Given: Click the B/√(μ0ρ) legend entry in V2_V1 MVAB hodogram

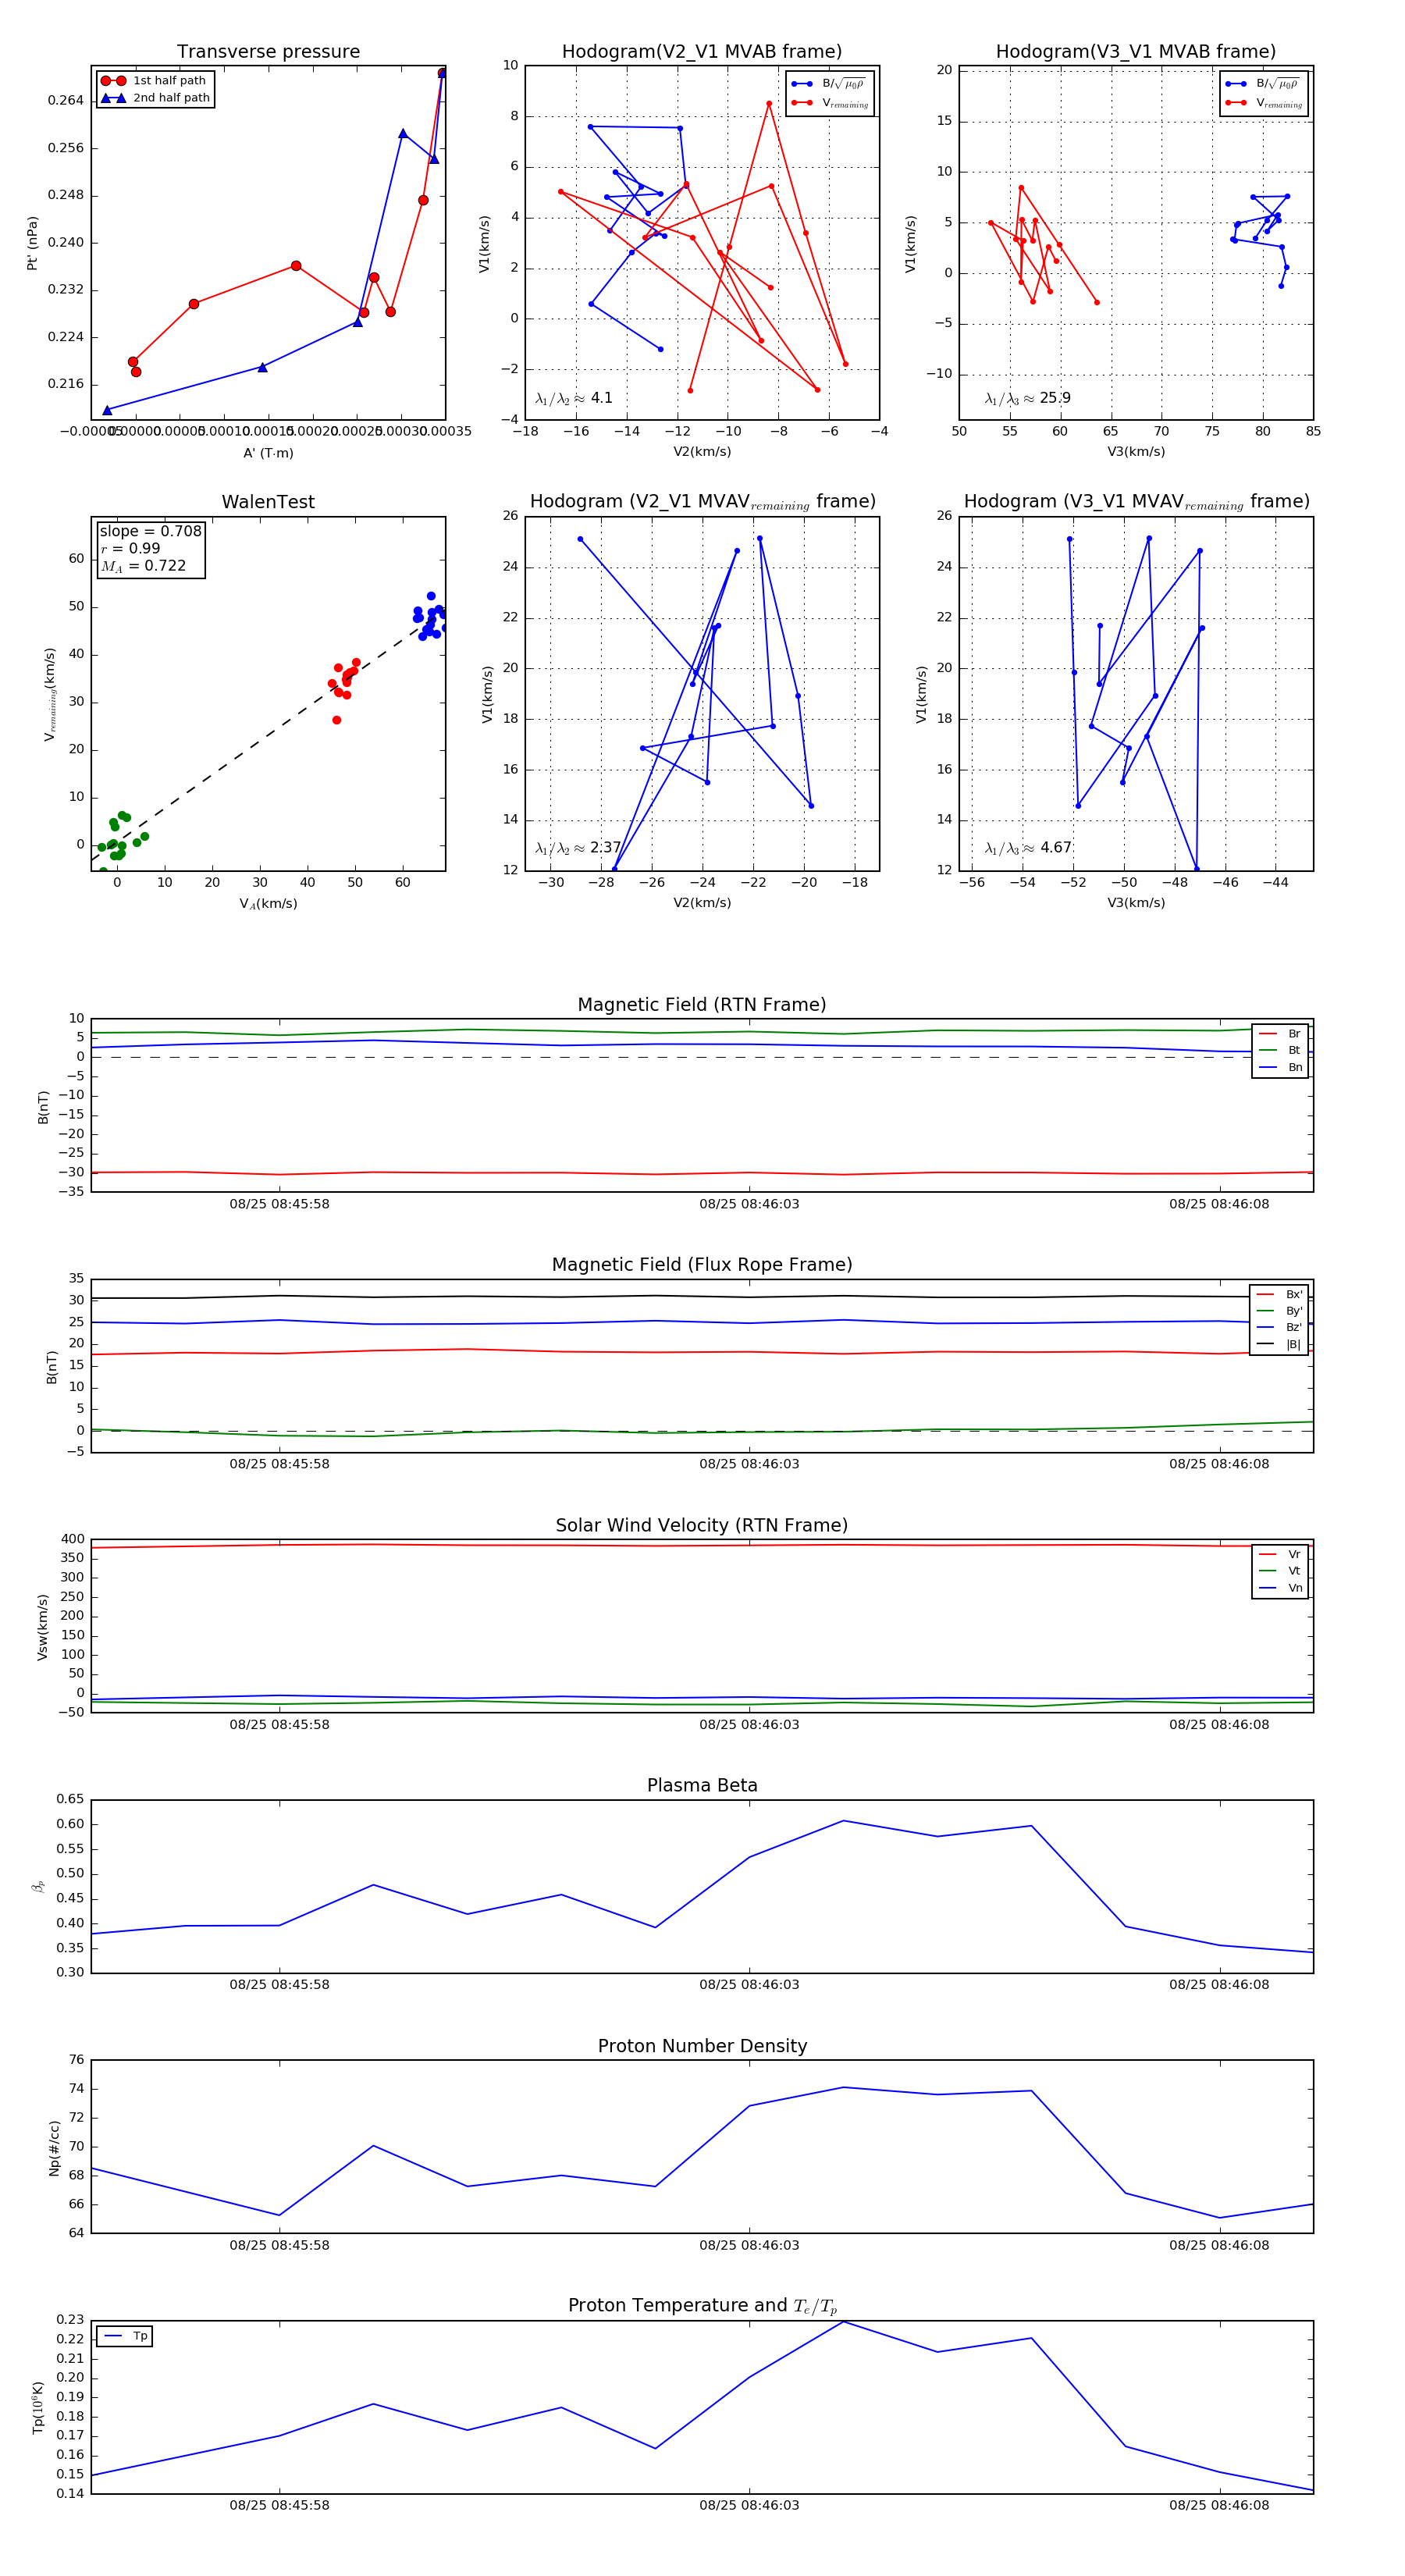Looking at the screenshot, I should tap(829, 84).
